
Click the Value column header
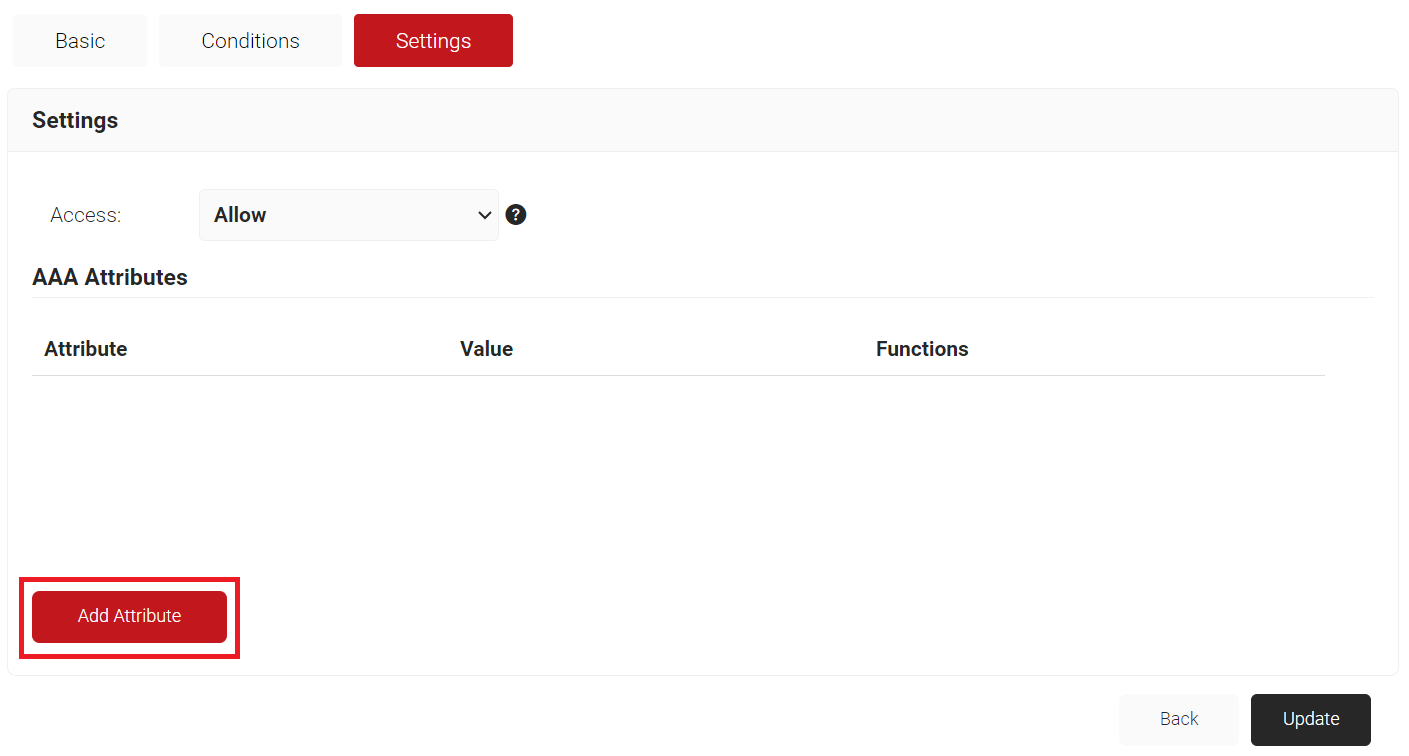pyautogui.click(x=486, y=349)
